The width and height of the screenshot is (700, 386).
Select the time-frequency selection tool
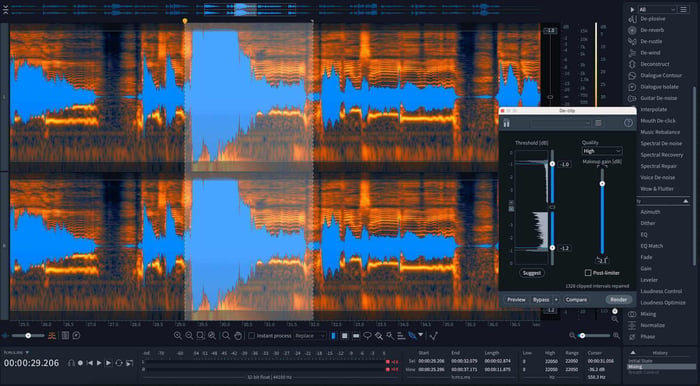(x=345, y=336)
